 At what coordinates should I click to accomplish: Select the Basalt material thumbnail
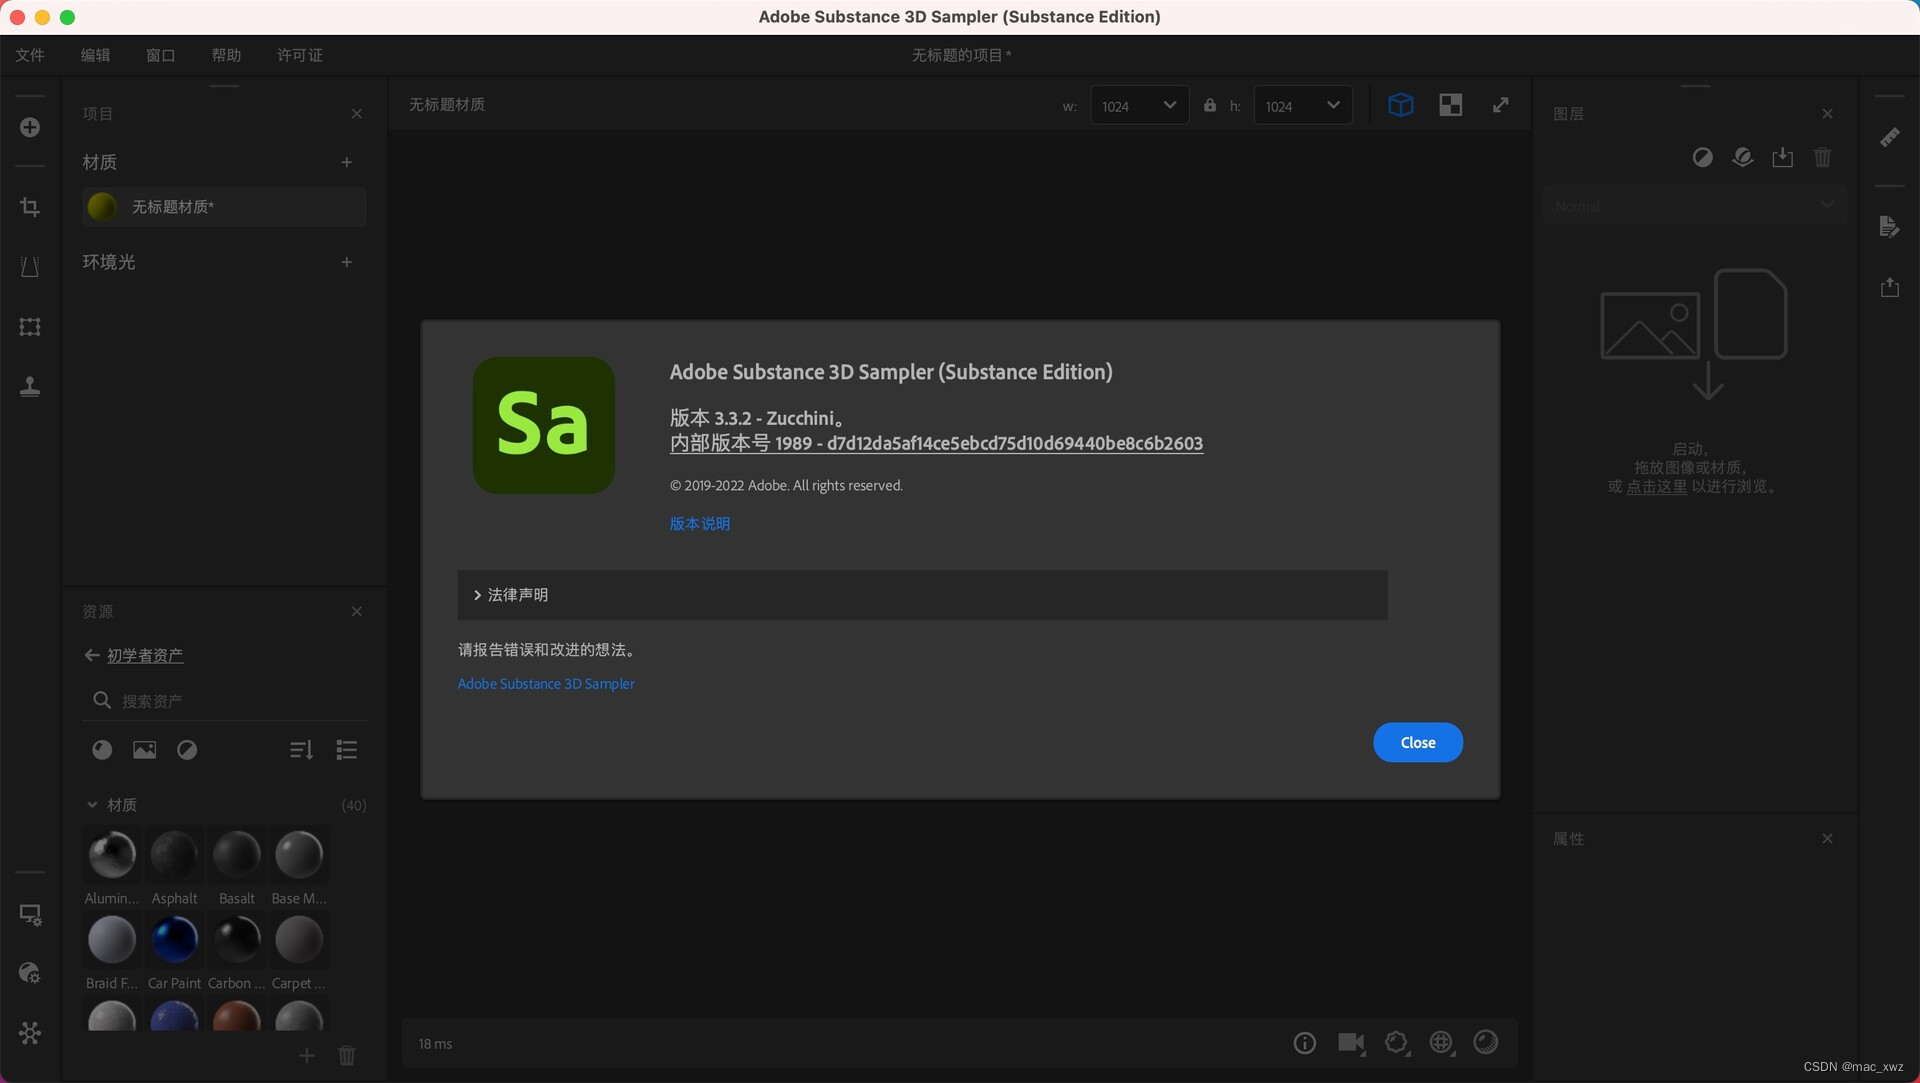237,855
